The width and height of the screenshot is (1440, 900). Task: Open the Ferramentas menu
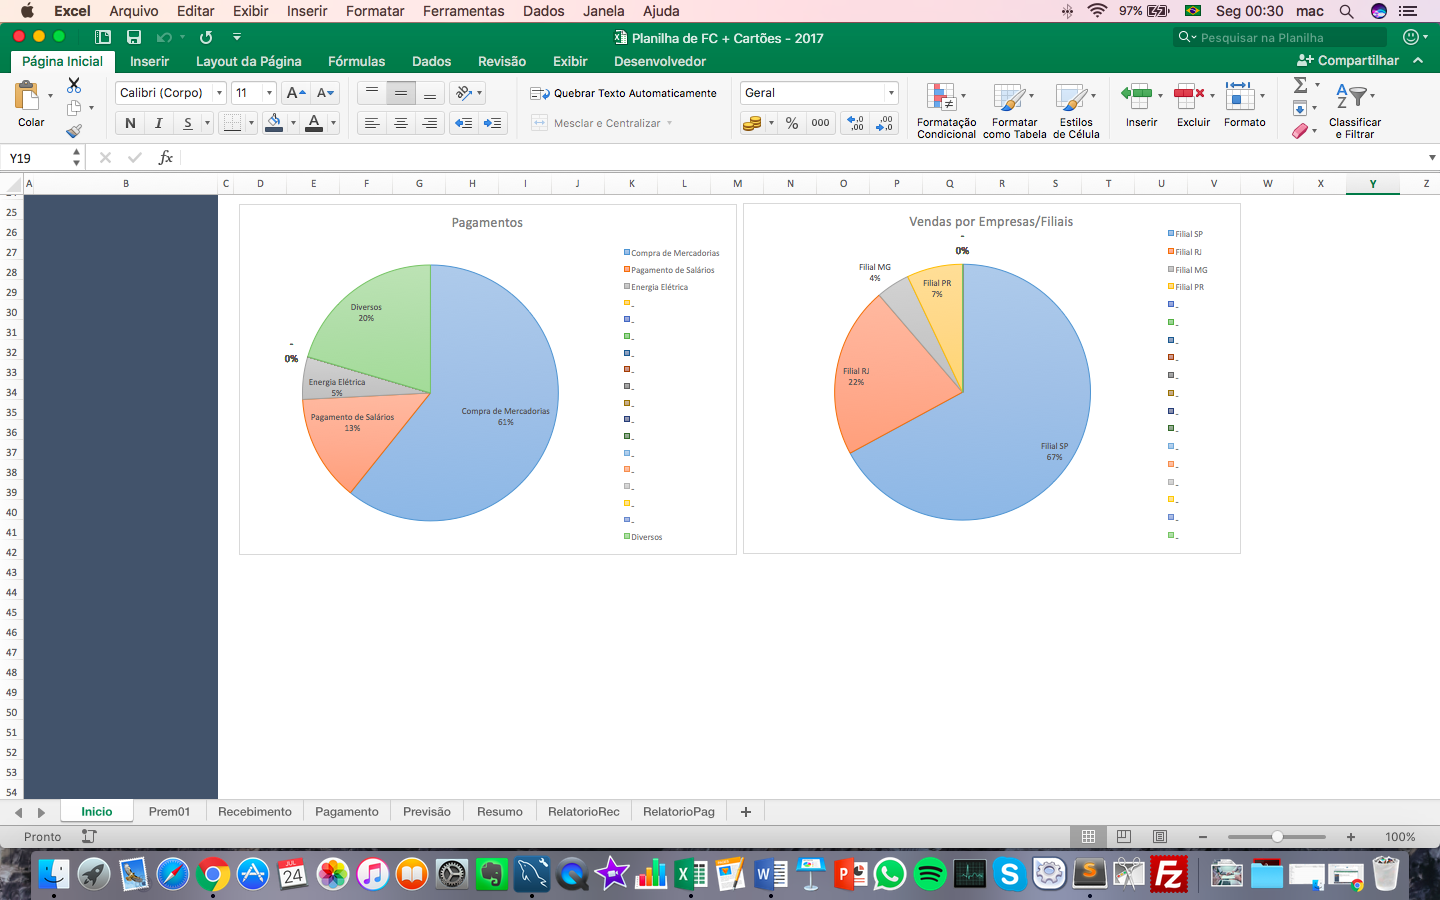463,11
